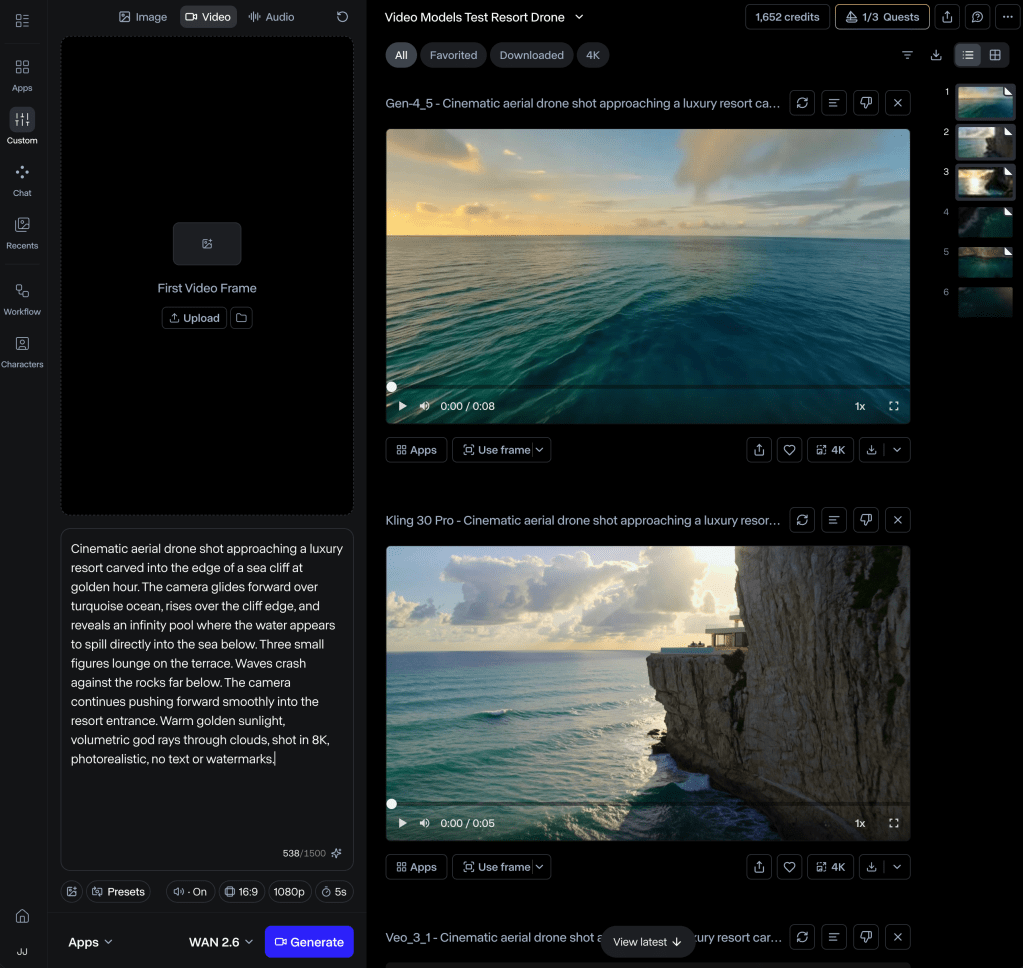Switch to the Audio tab
The width and height of the screenshot is (1023, 968).
click(x=272, y=17)
